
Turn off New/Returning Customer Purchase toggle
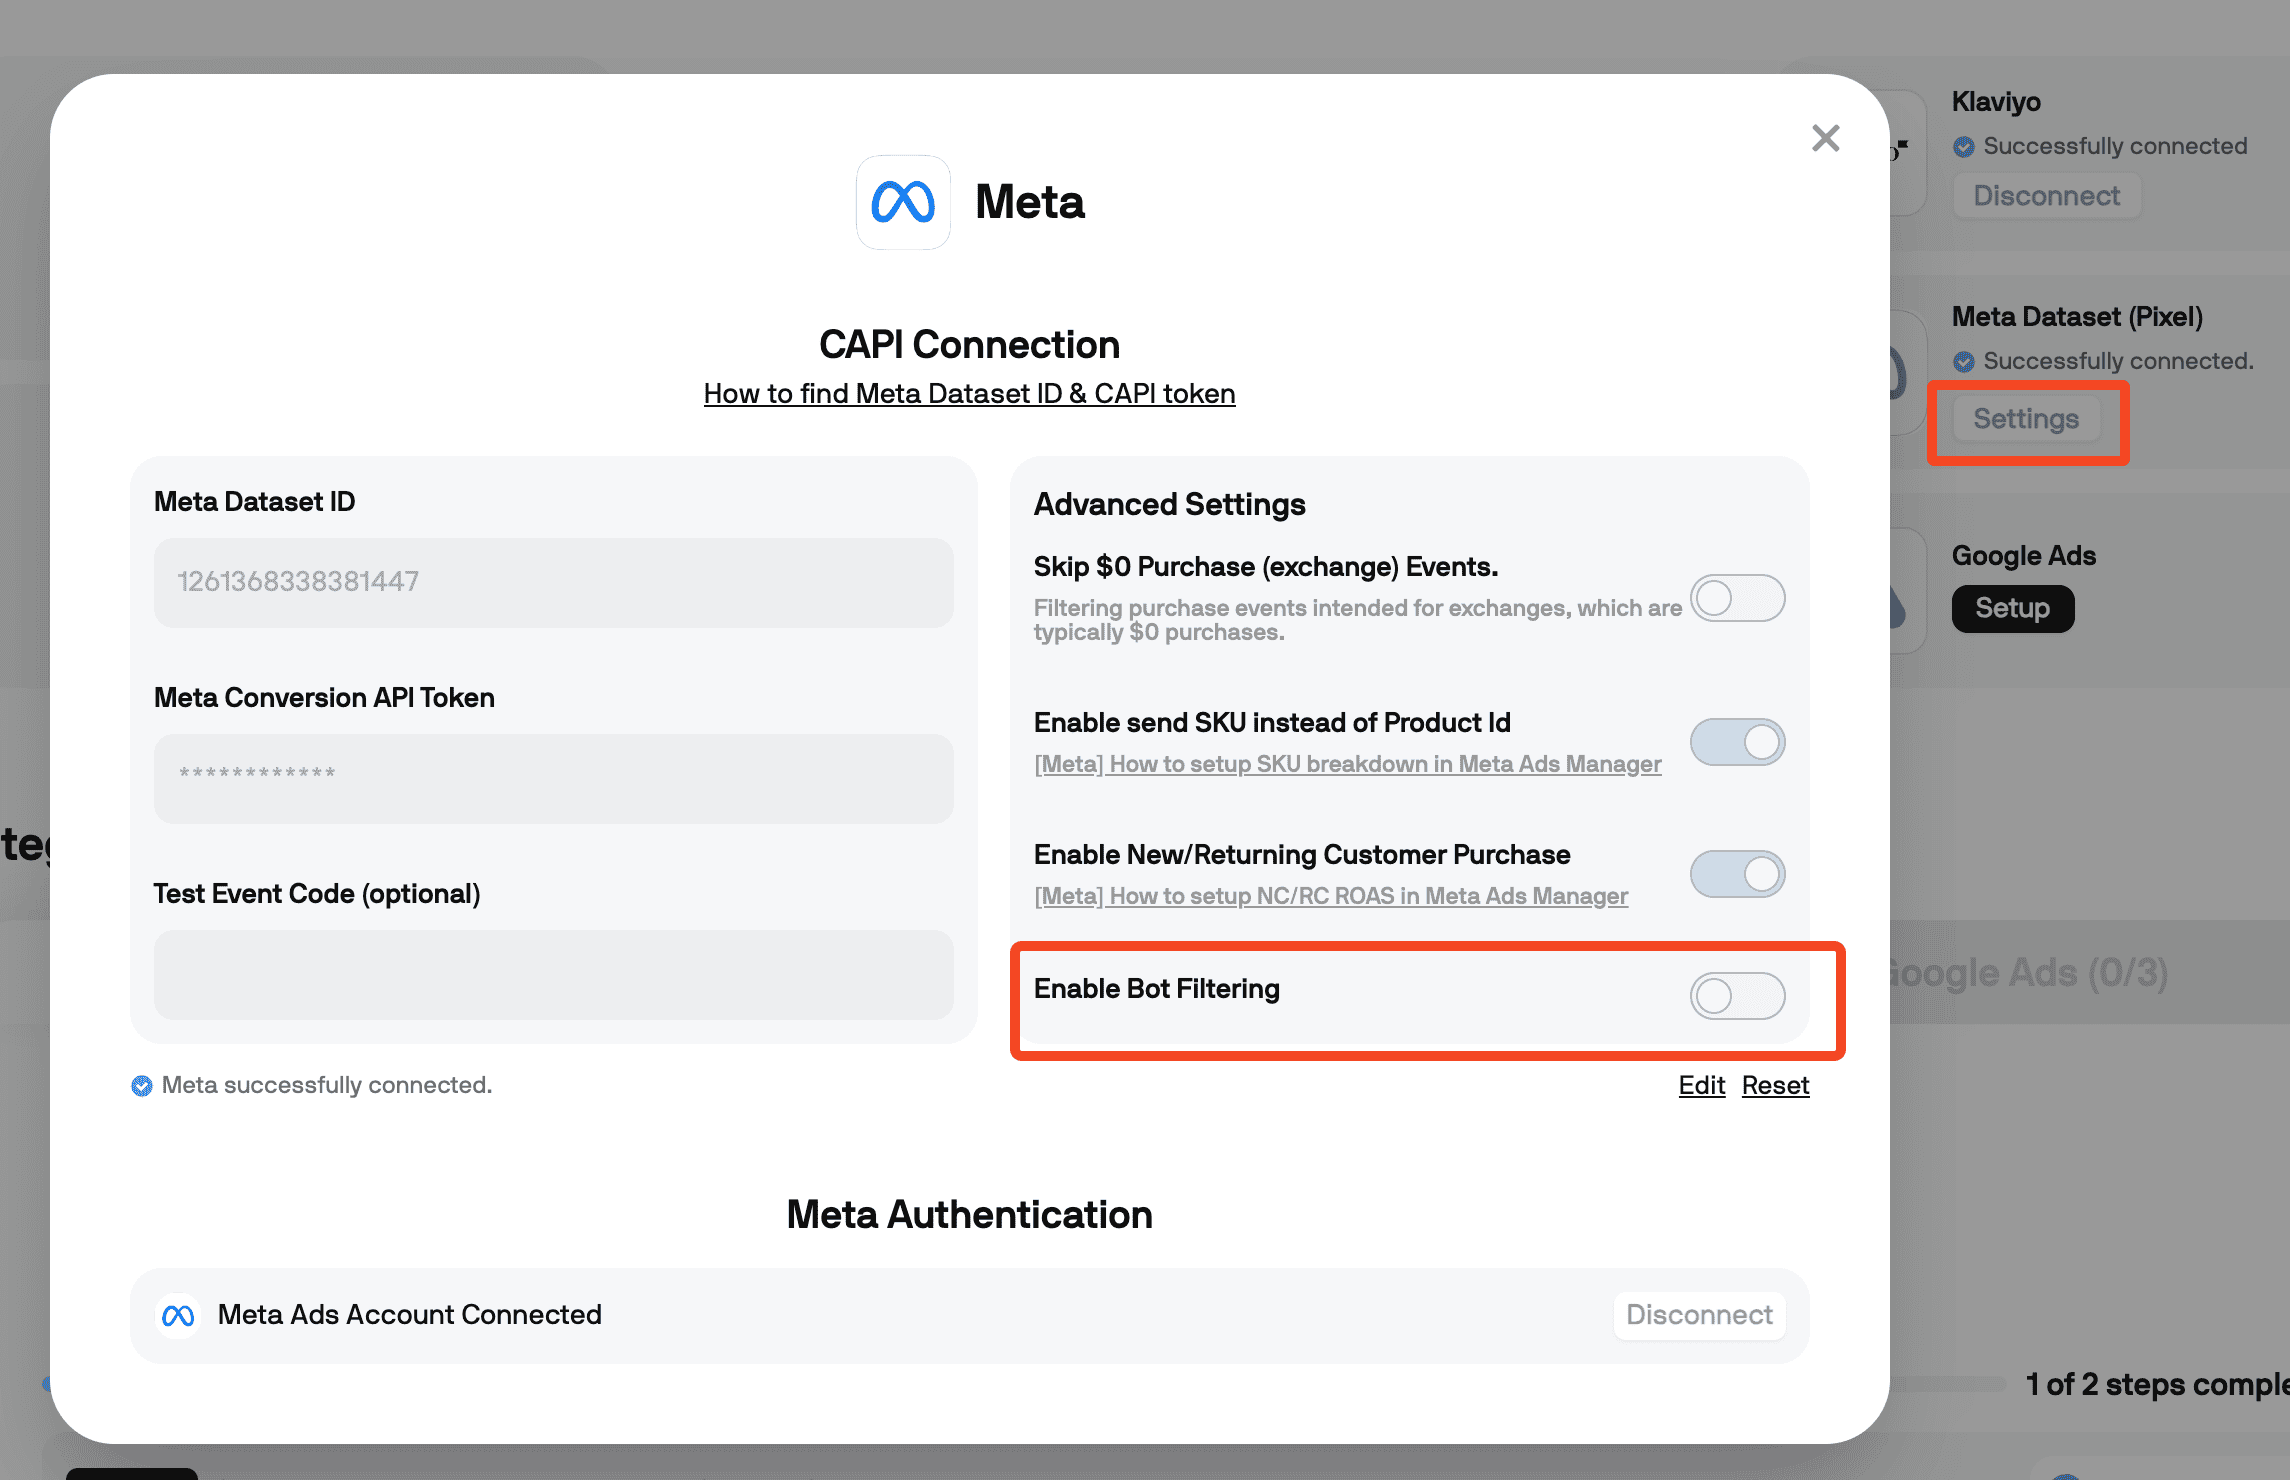tap(1737, 874)
